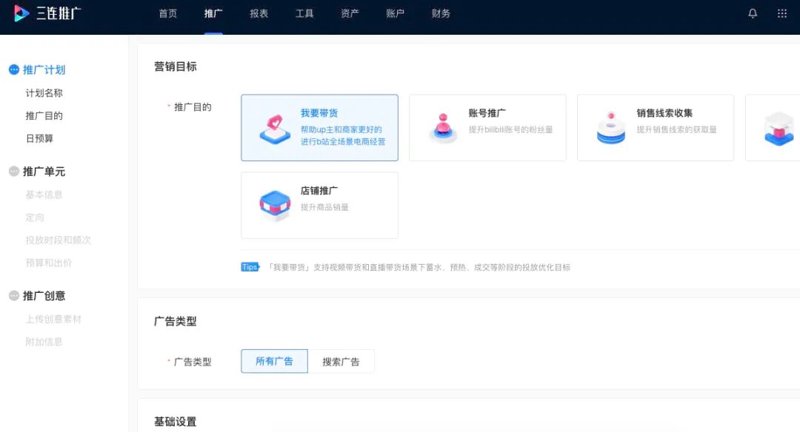Select 搜索广告 ad type
The width and height of the screenshot is (800, 432).
tap(341, 361)
